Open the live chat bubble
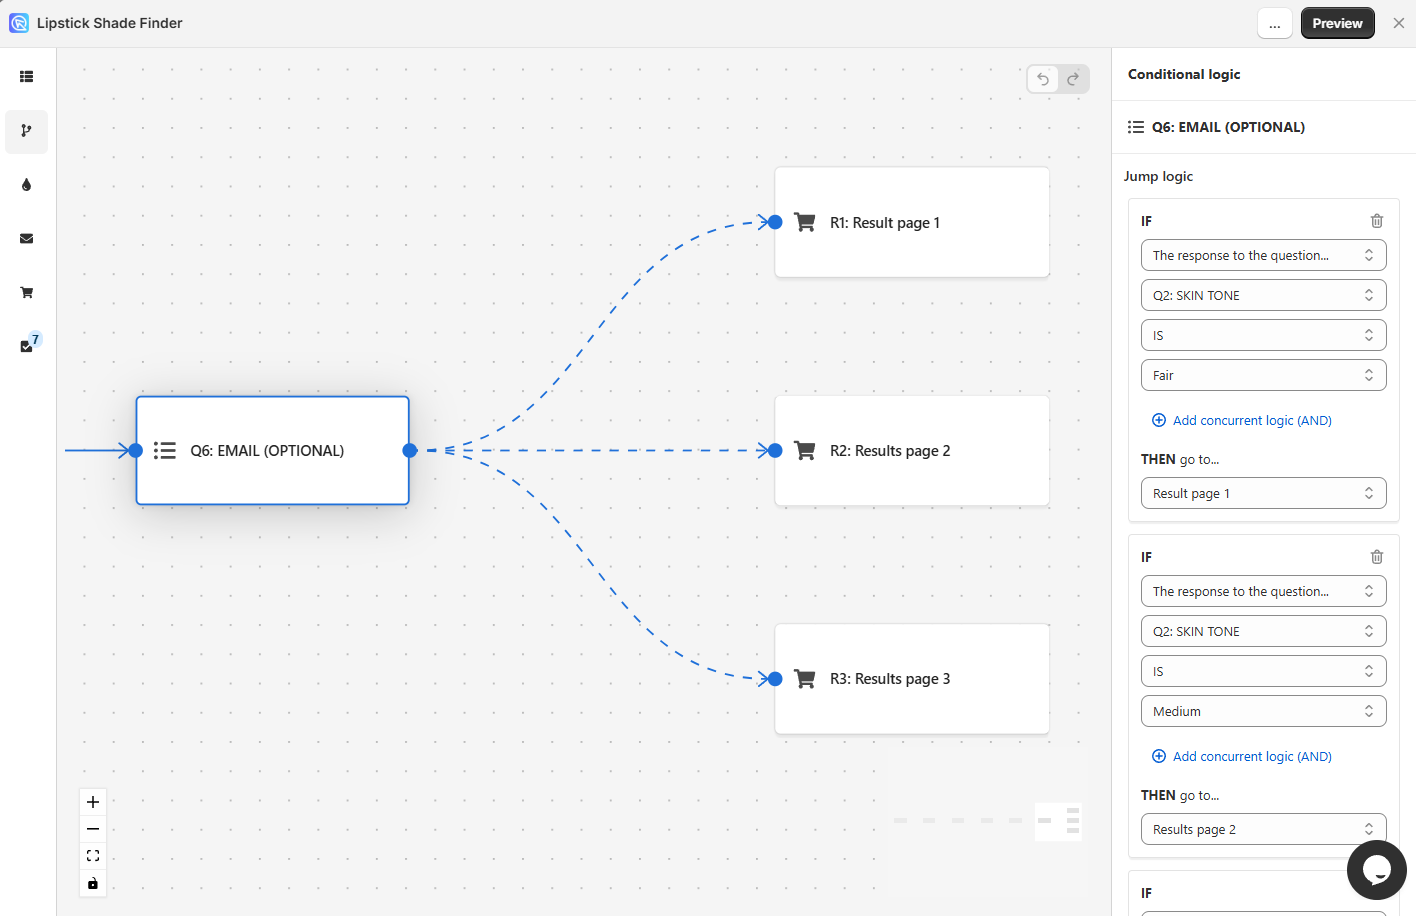Image resolution: width=1416 pixels, height=916 pixels. [x=1376, y=870]
